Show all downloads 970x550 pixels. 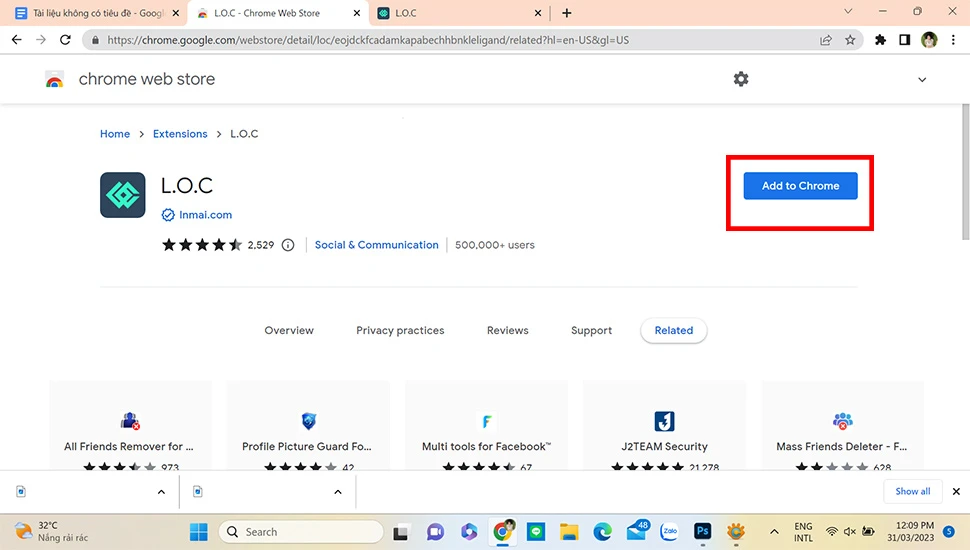[x=912, y=491]
